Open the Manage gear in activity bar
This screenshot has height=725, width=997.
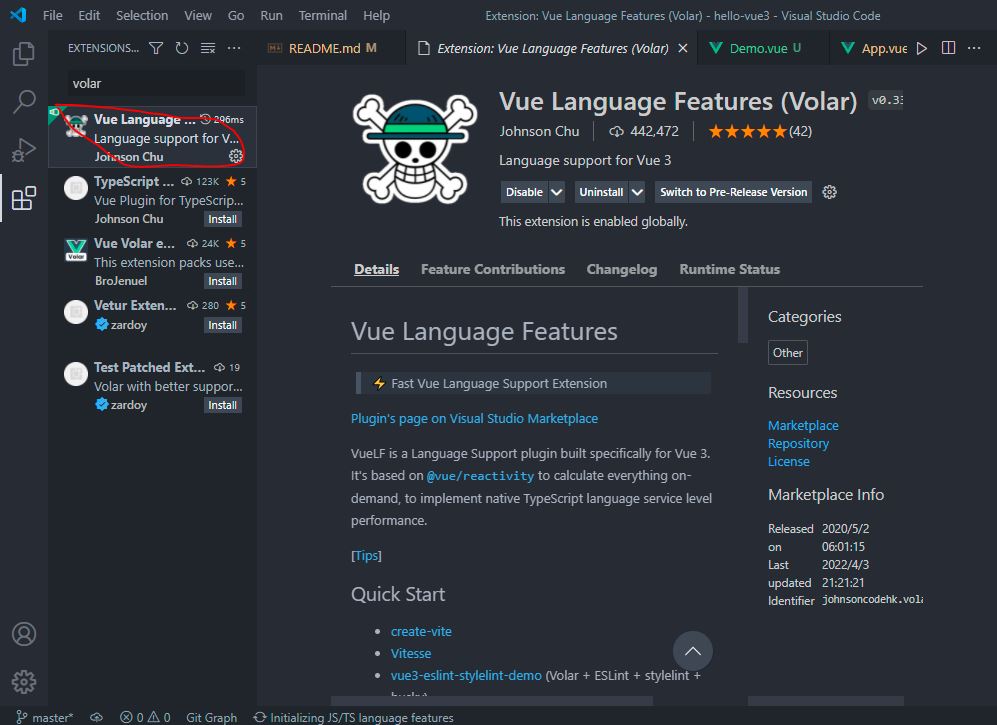coord(24,682)
